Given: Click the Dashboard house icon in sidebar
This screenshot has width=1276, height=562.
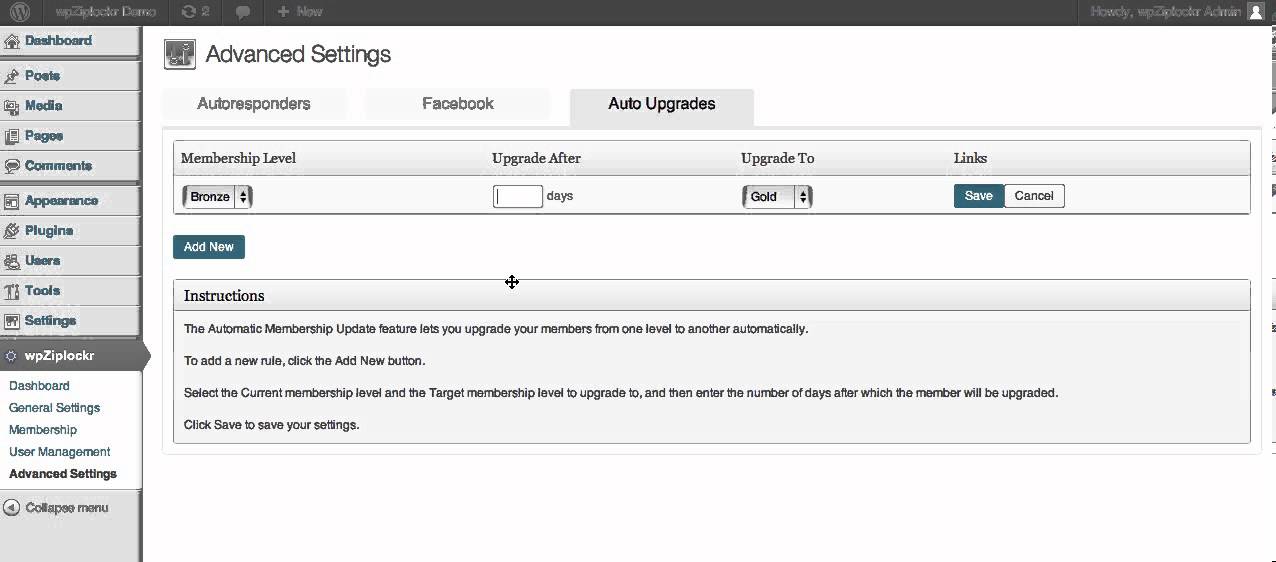Looking at the screenshot, I should coord(12,41).
